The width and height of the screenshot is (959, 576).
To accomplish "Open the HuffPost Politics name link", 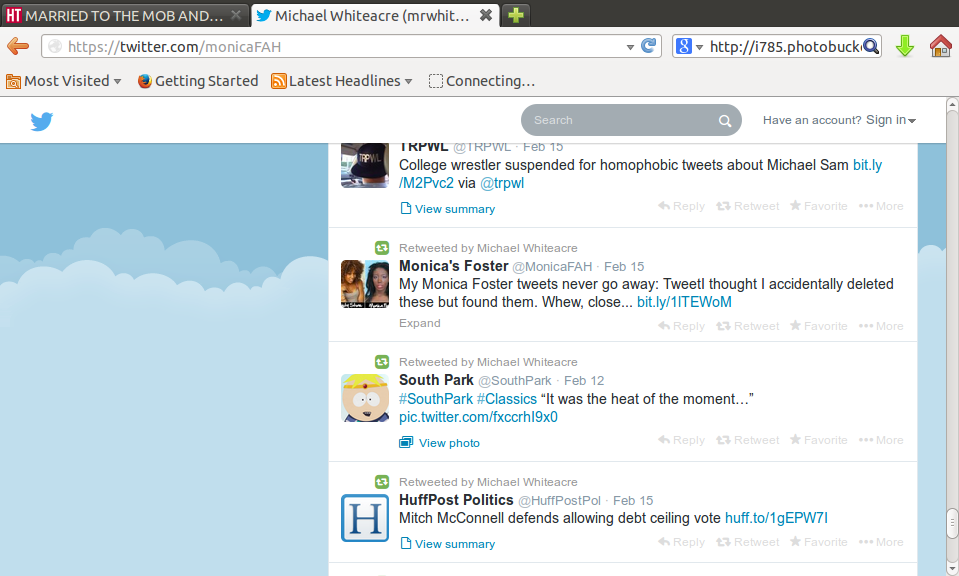I will tap(456, 500).
